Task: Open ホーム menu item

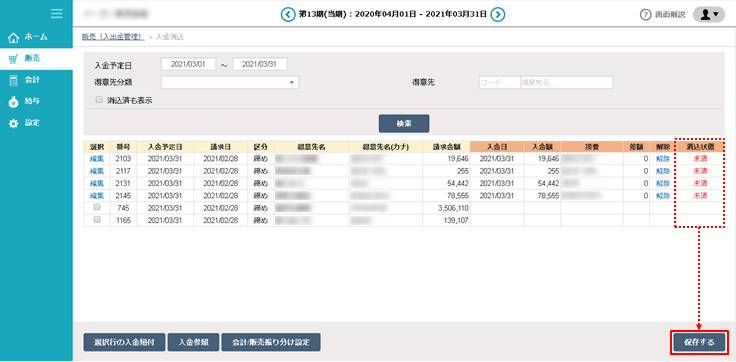Action: tap(36, 37)
